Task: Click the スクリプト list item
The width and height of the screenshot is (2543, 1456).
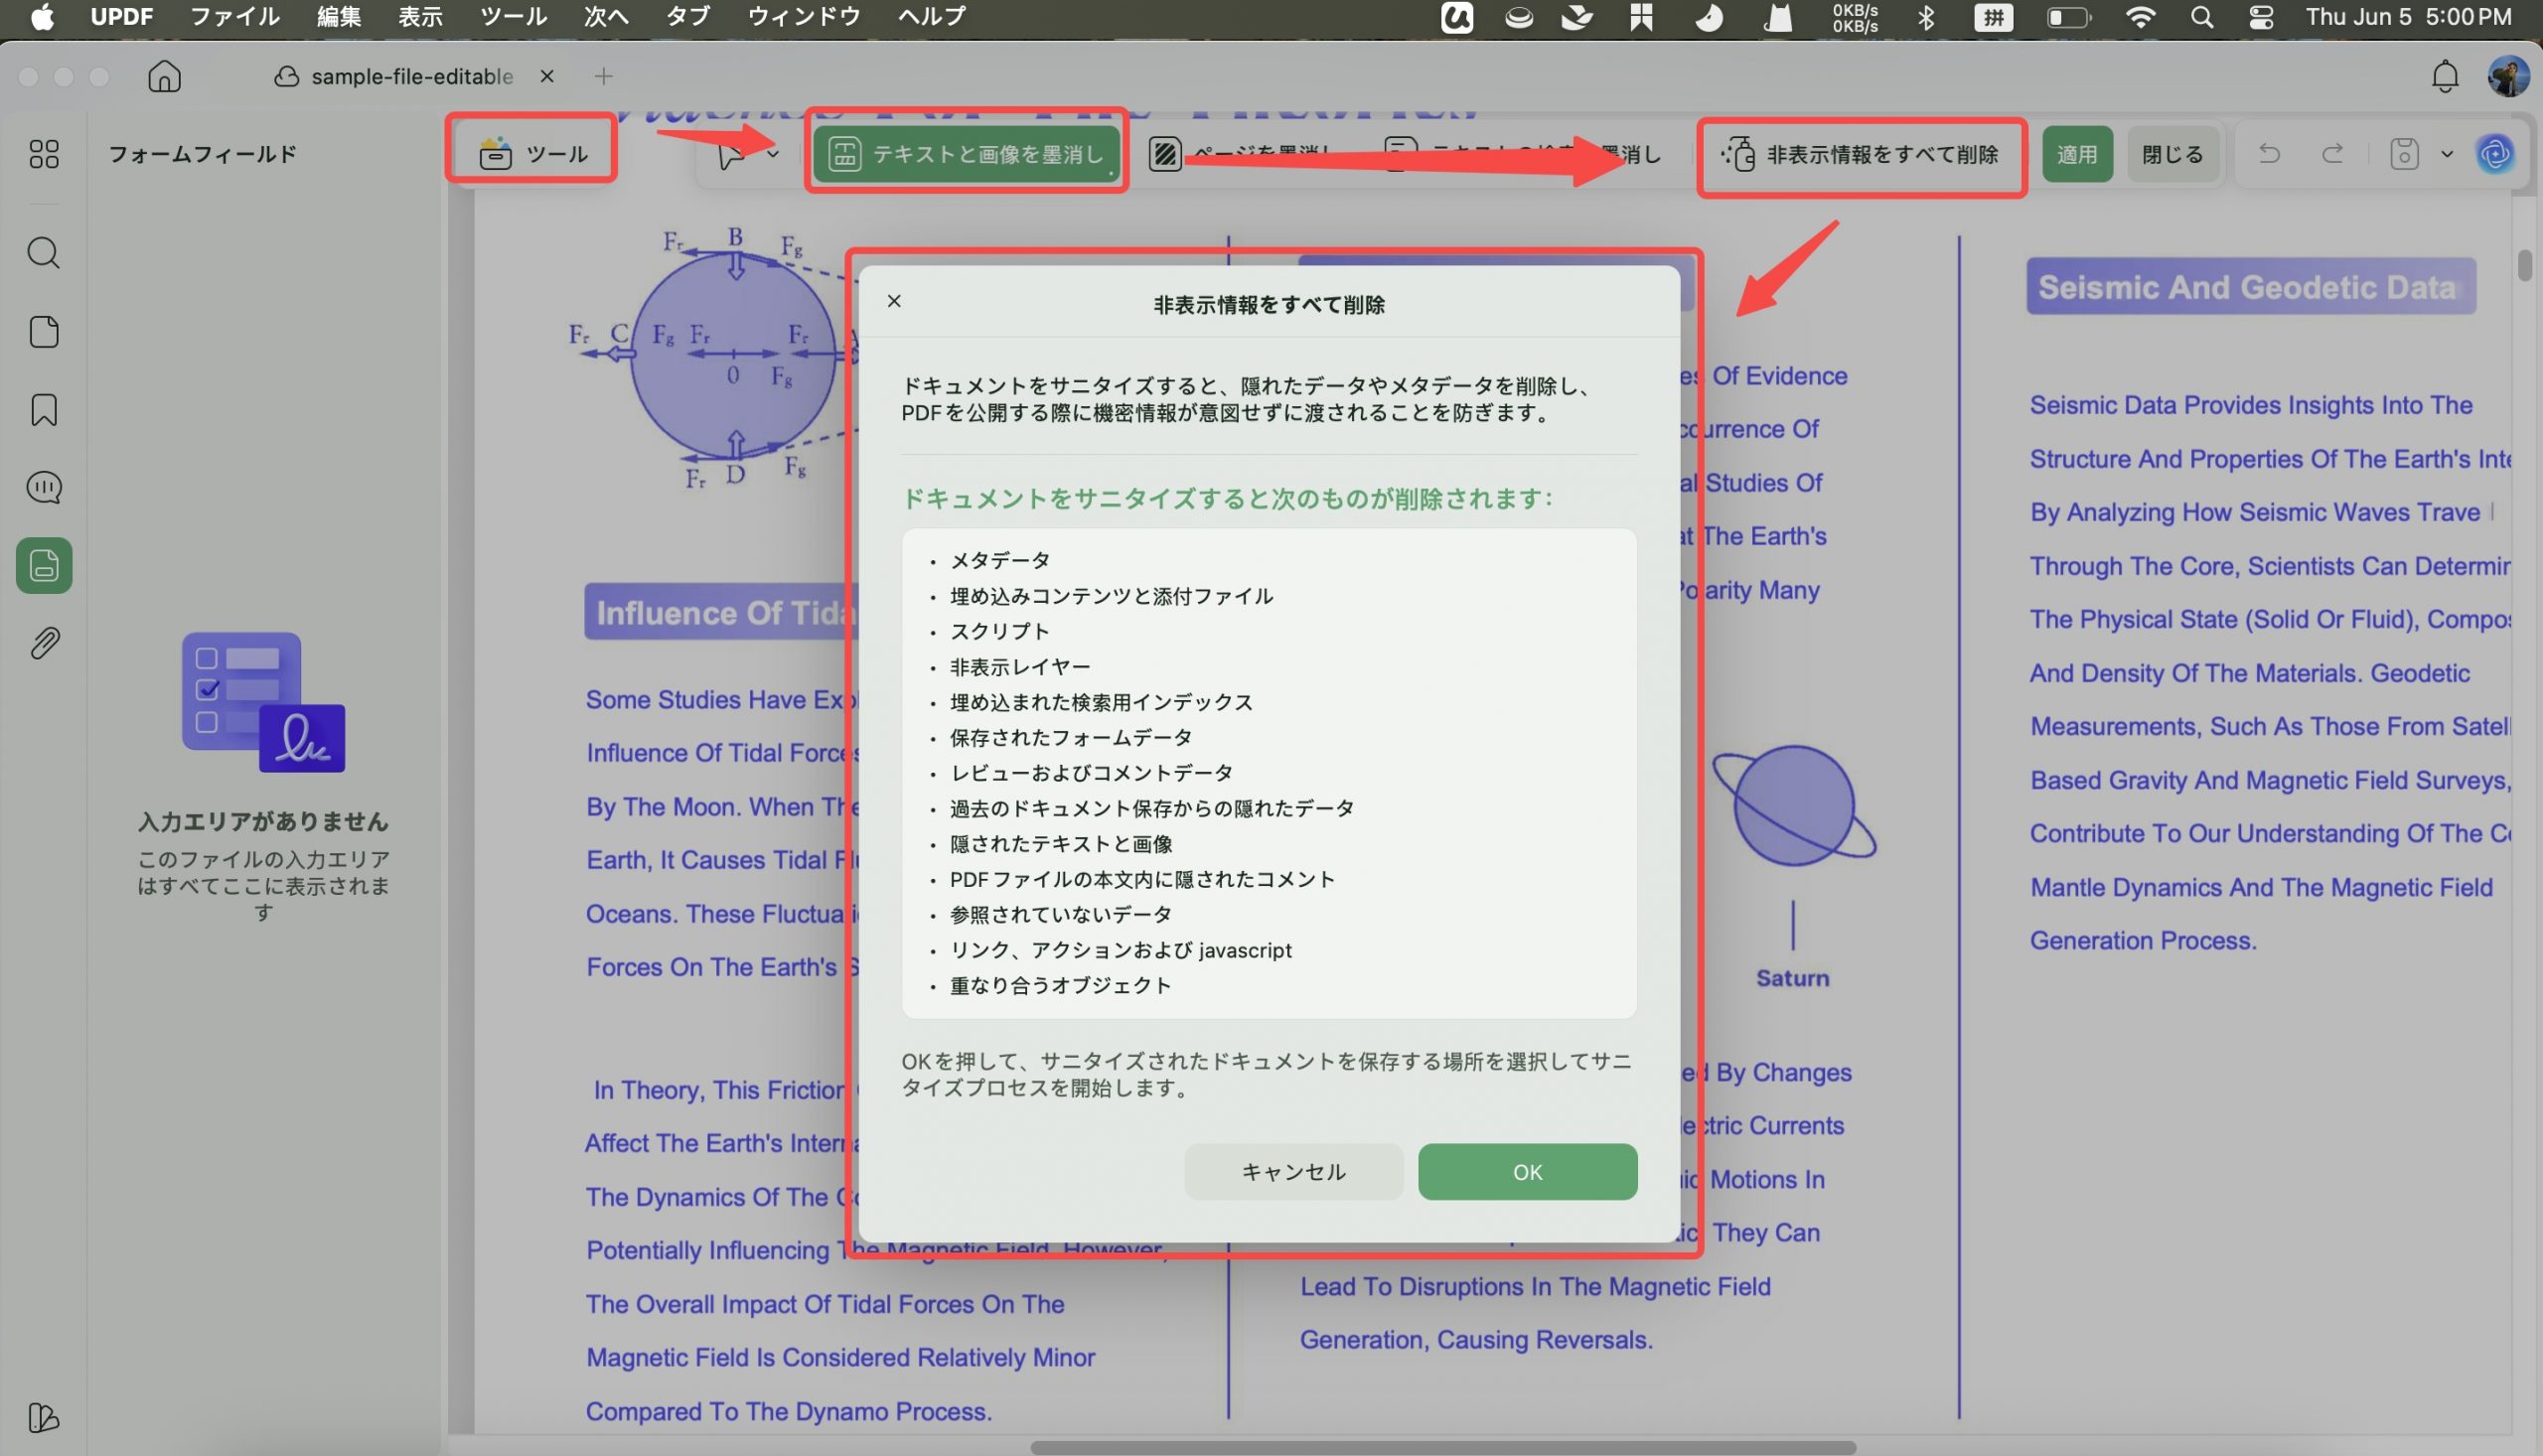Action: click(x=999, y=631)
